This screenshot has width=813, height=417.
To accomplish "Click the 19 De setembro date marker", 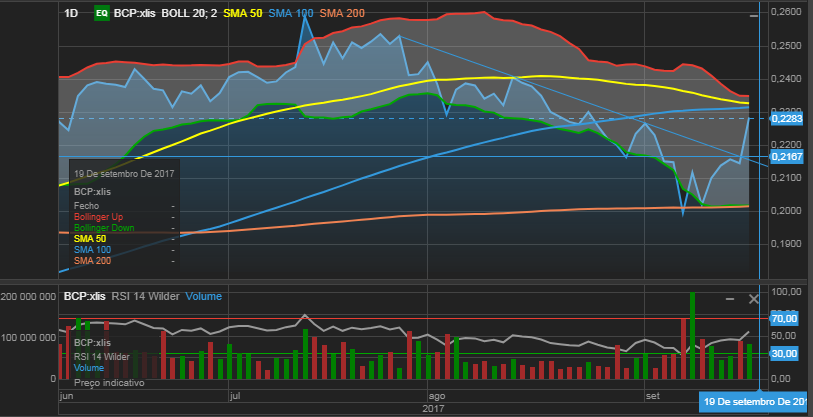I will pyautogui.click(x=755, y=402).
